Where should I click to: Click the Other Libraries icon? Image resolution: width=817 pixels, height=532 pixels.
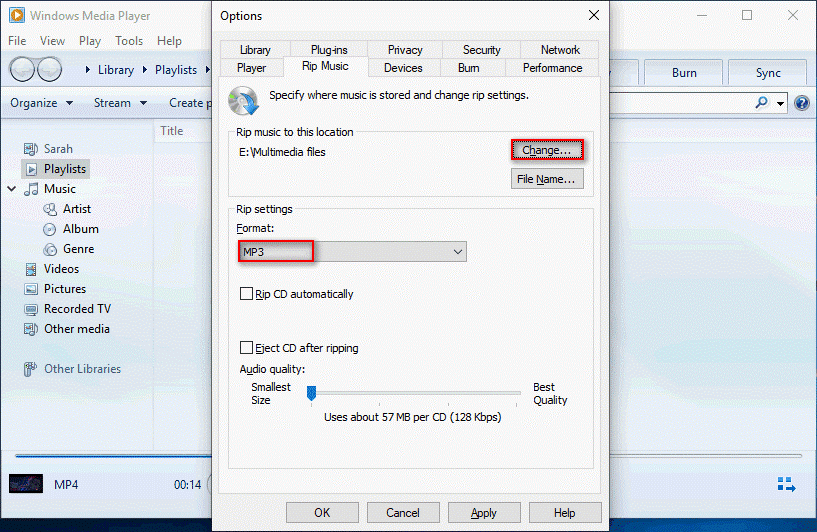pyautogui.click(x=30, y=369)
